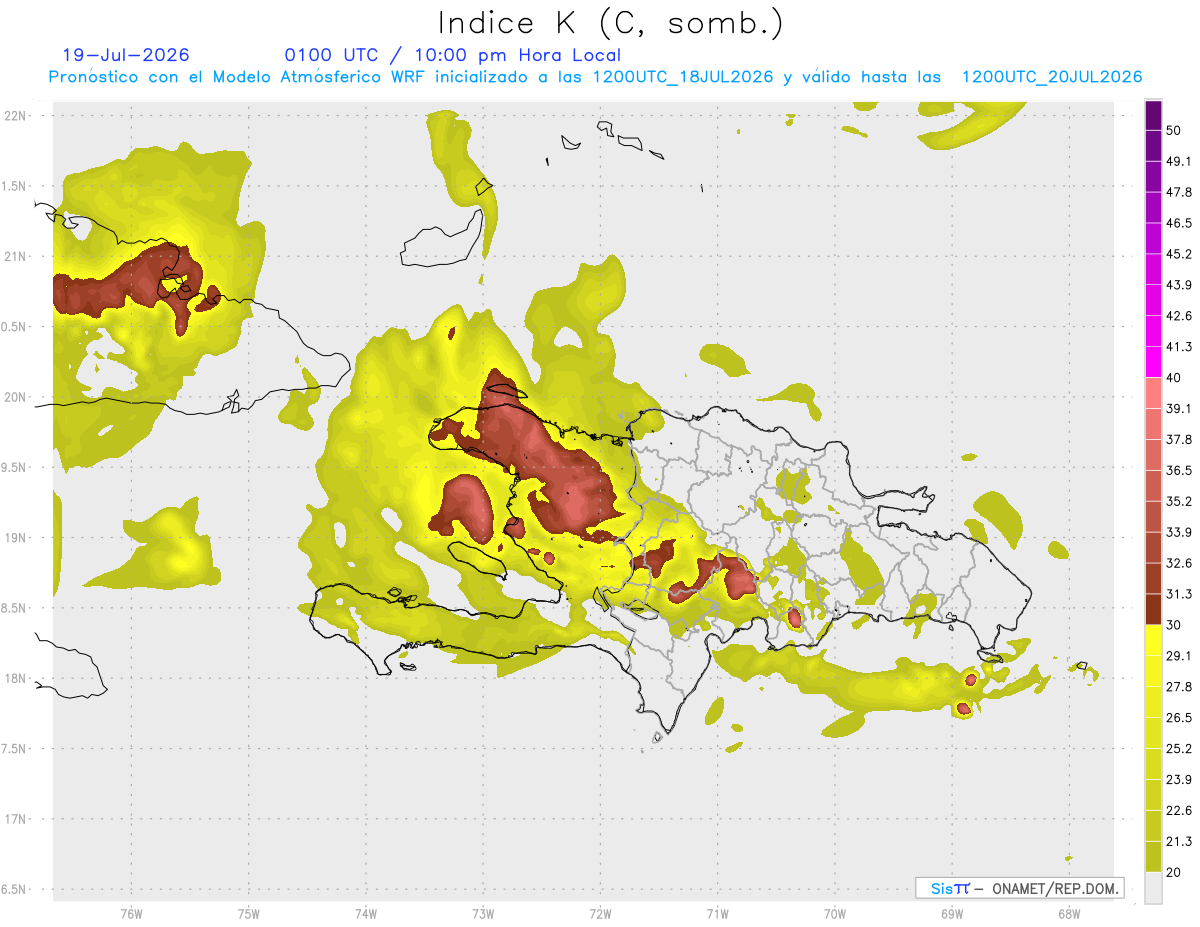Click the "31.3" colorbar value
Viewport: 1200px width, 927px height.
1179,594
